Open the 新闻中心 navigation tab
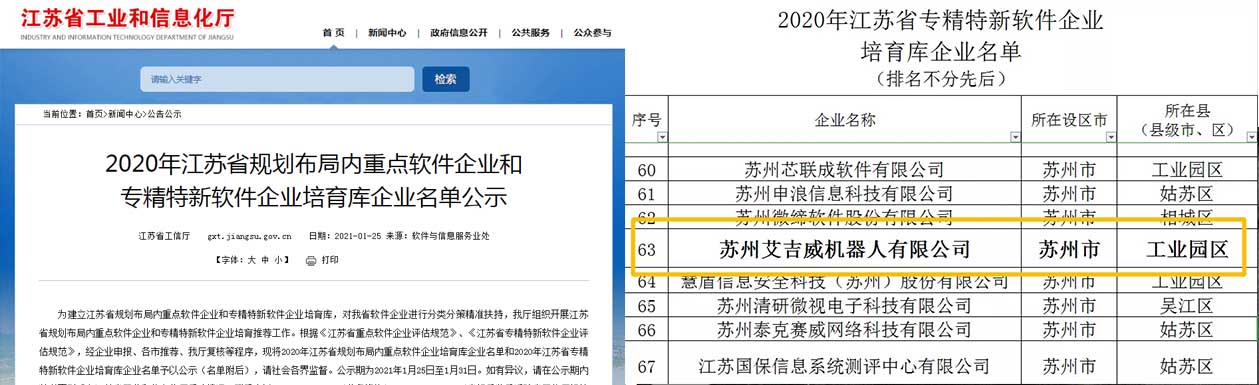The image size is (1259, 385). (x=387, y=32)
